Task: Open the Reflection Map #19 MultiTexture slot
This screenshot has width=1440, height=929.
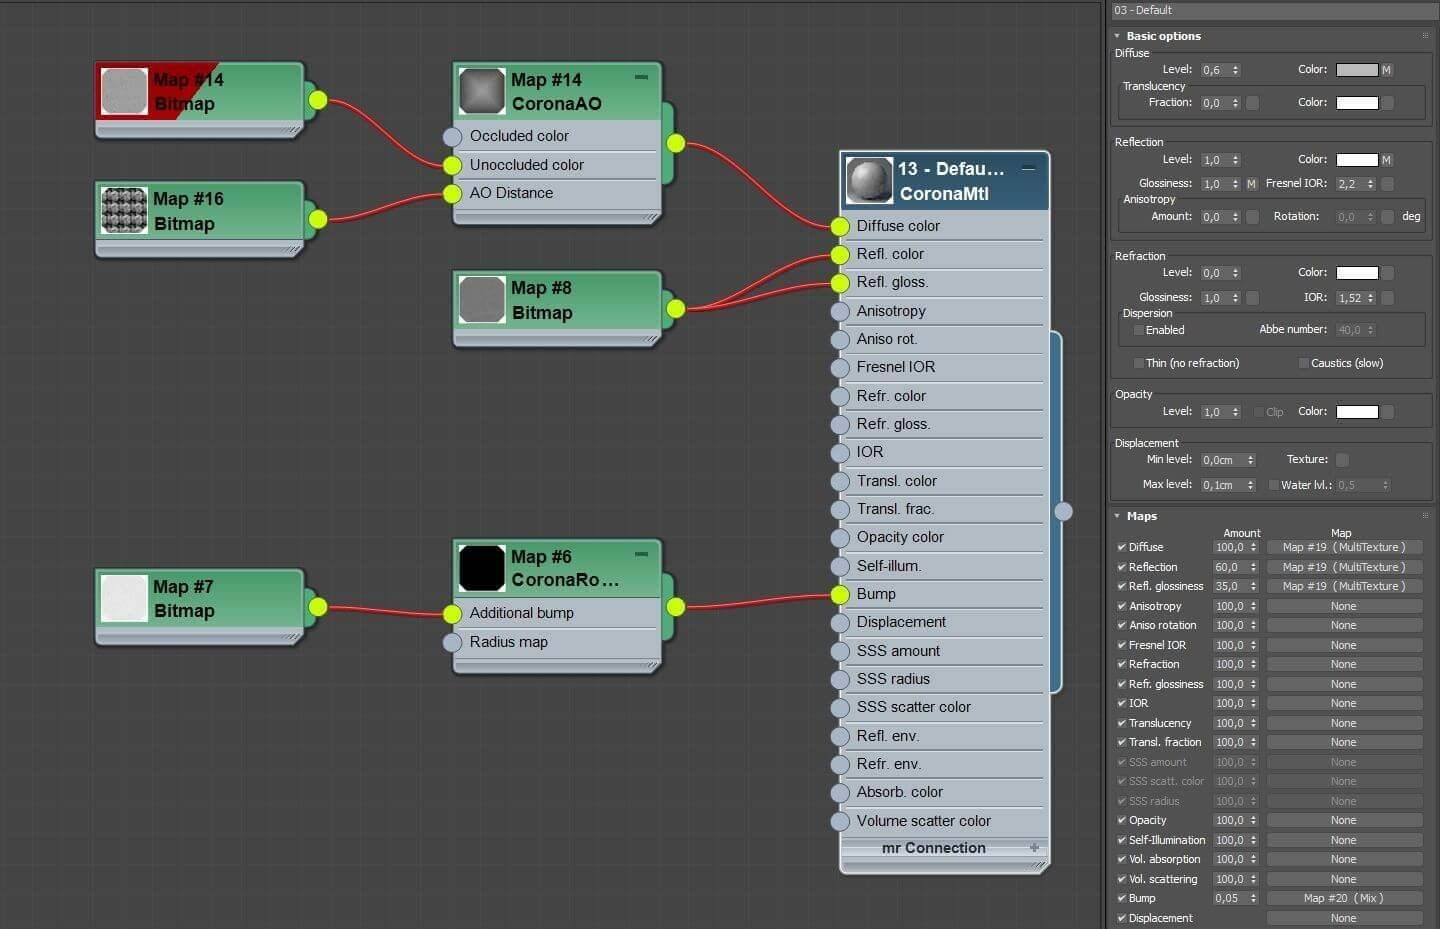Action: [1344, 567]
